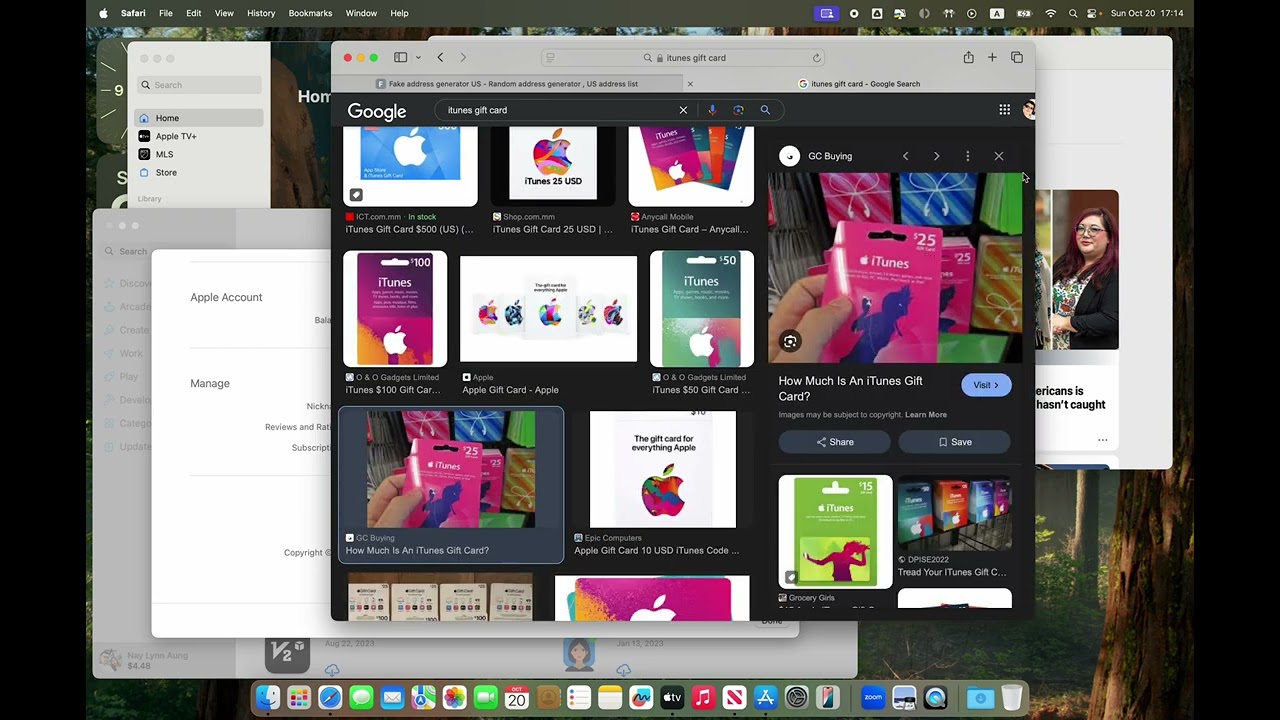Open Spotlight search in menu bar
The image size is (1280, 720).
coord(1073,13)
